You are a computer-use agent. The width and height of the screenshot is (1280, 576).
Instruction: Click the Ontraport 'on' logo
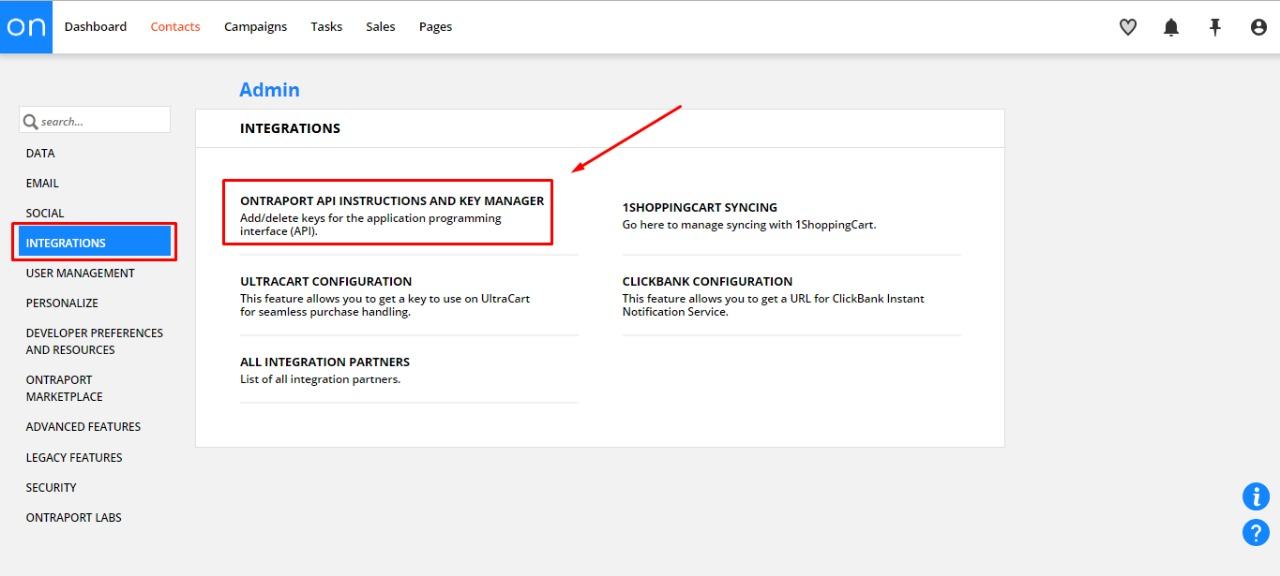pyautogui.click(x=26, y=27)
